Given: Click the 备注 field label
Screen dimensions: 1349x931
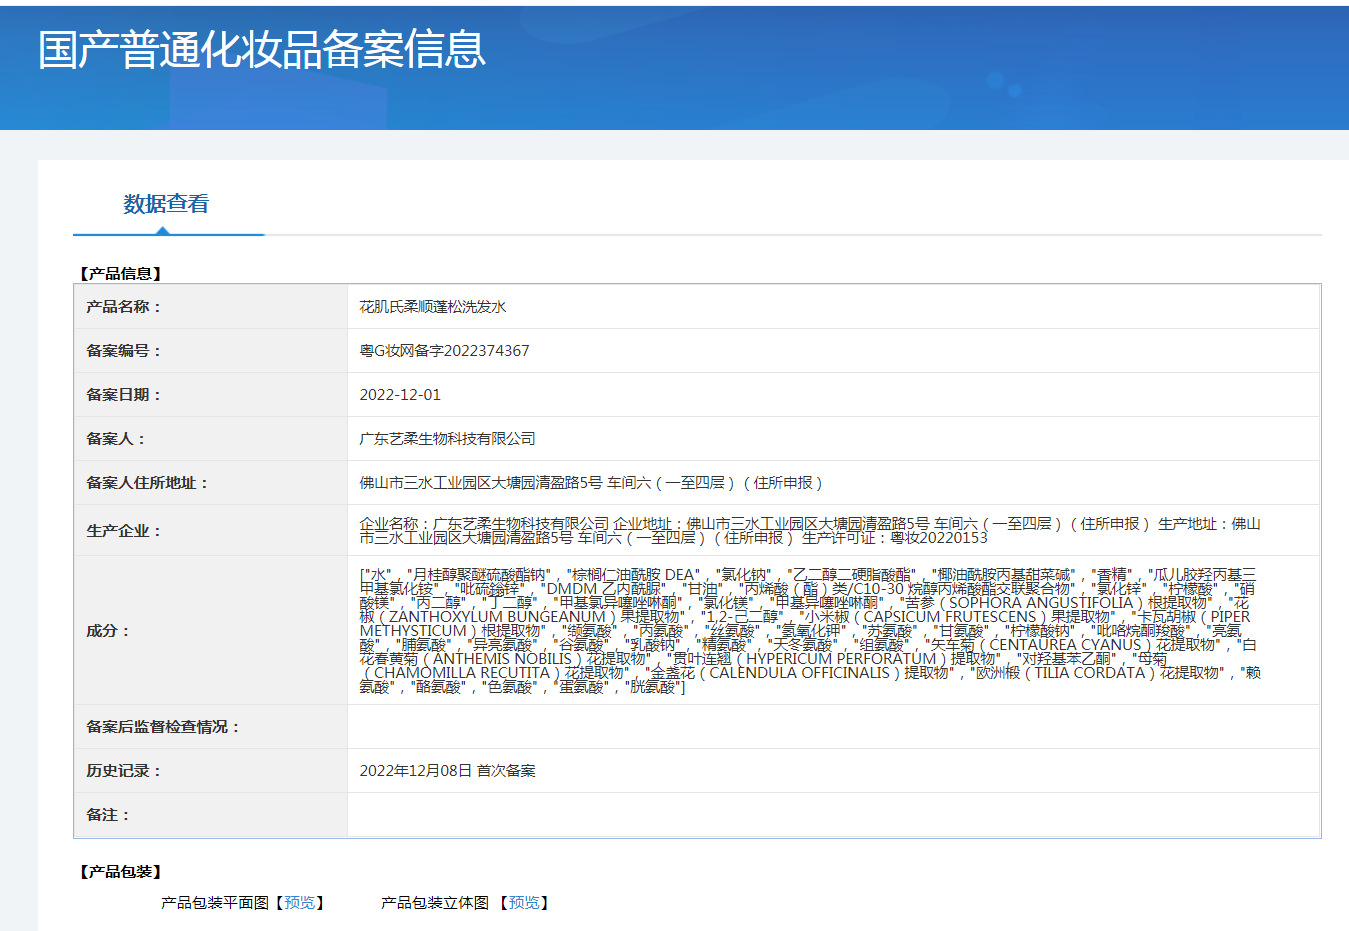Looking at the screenshot, I should [x=108, y=815].
